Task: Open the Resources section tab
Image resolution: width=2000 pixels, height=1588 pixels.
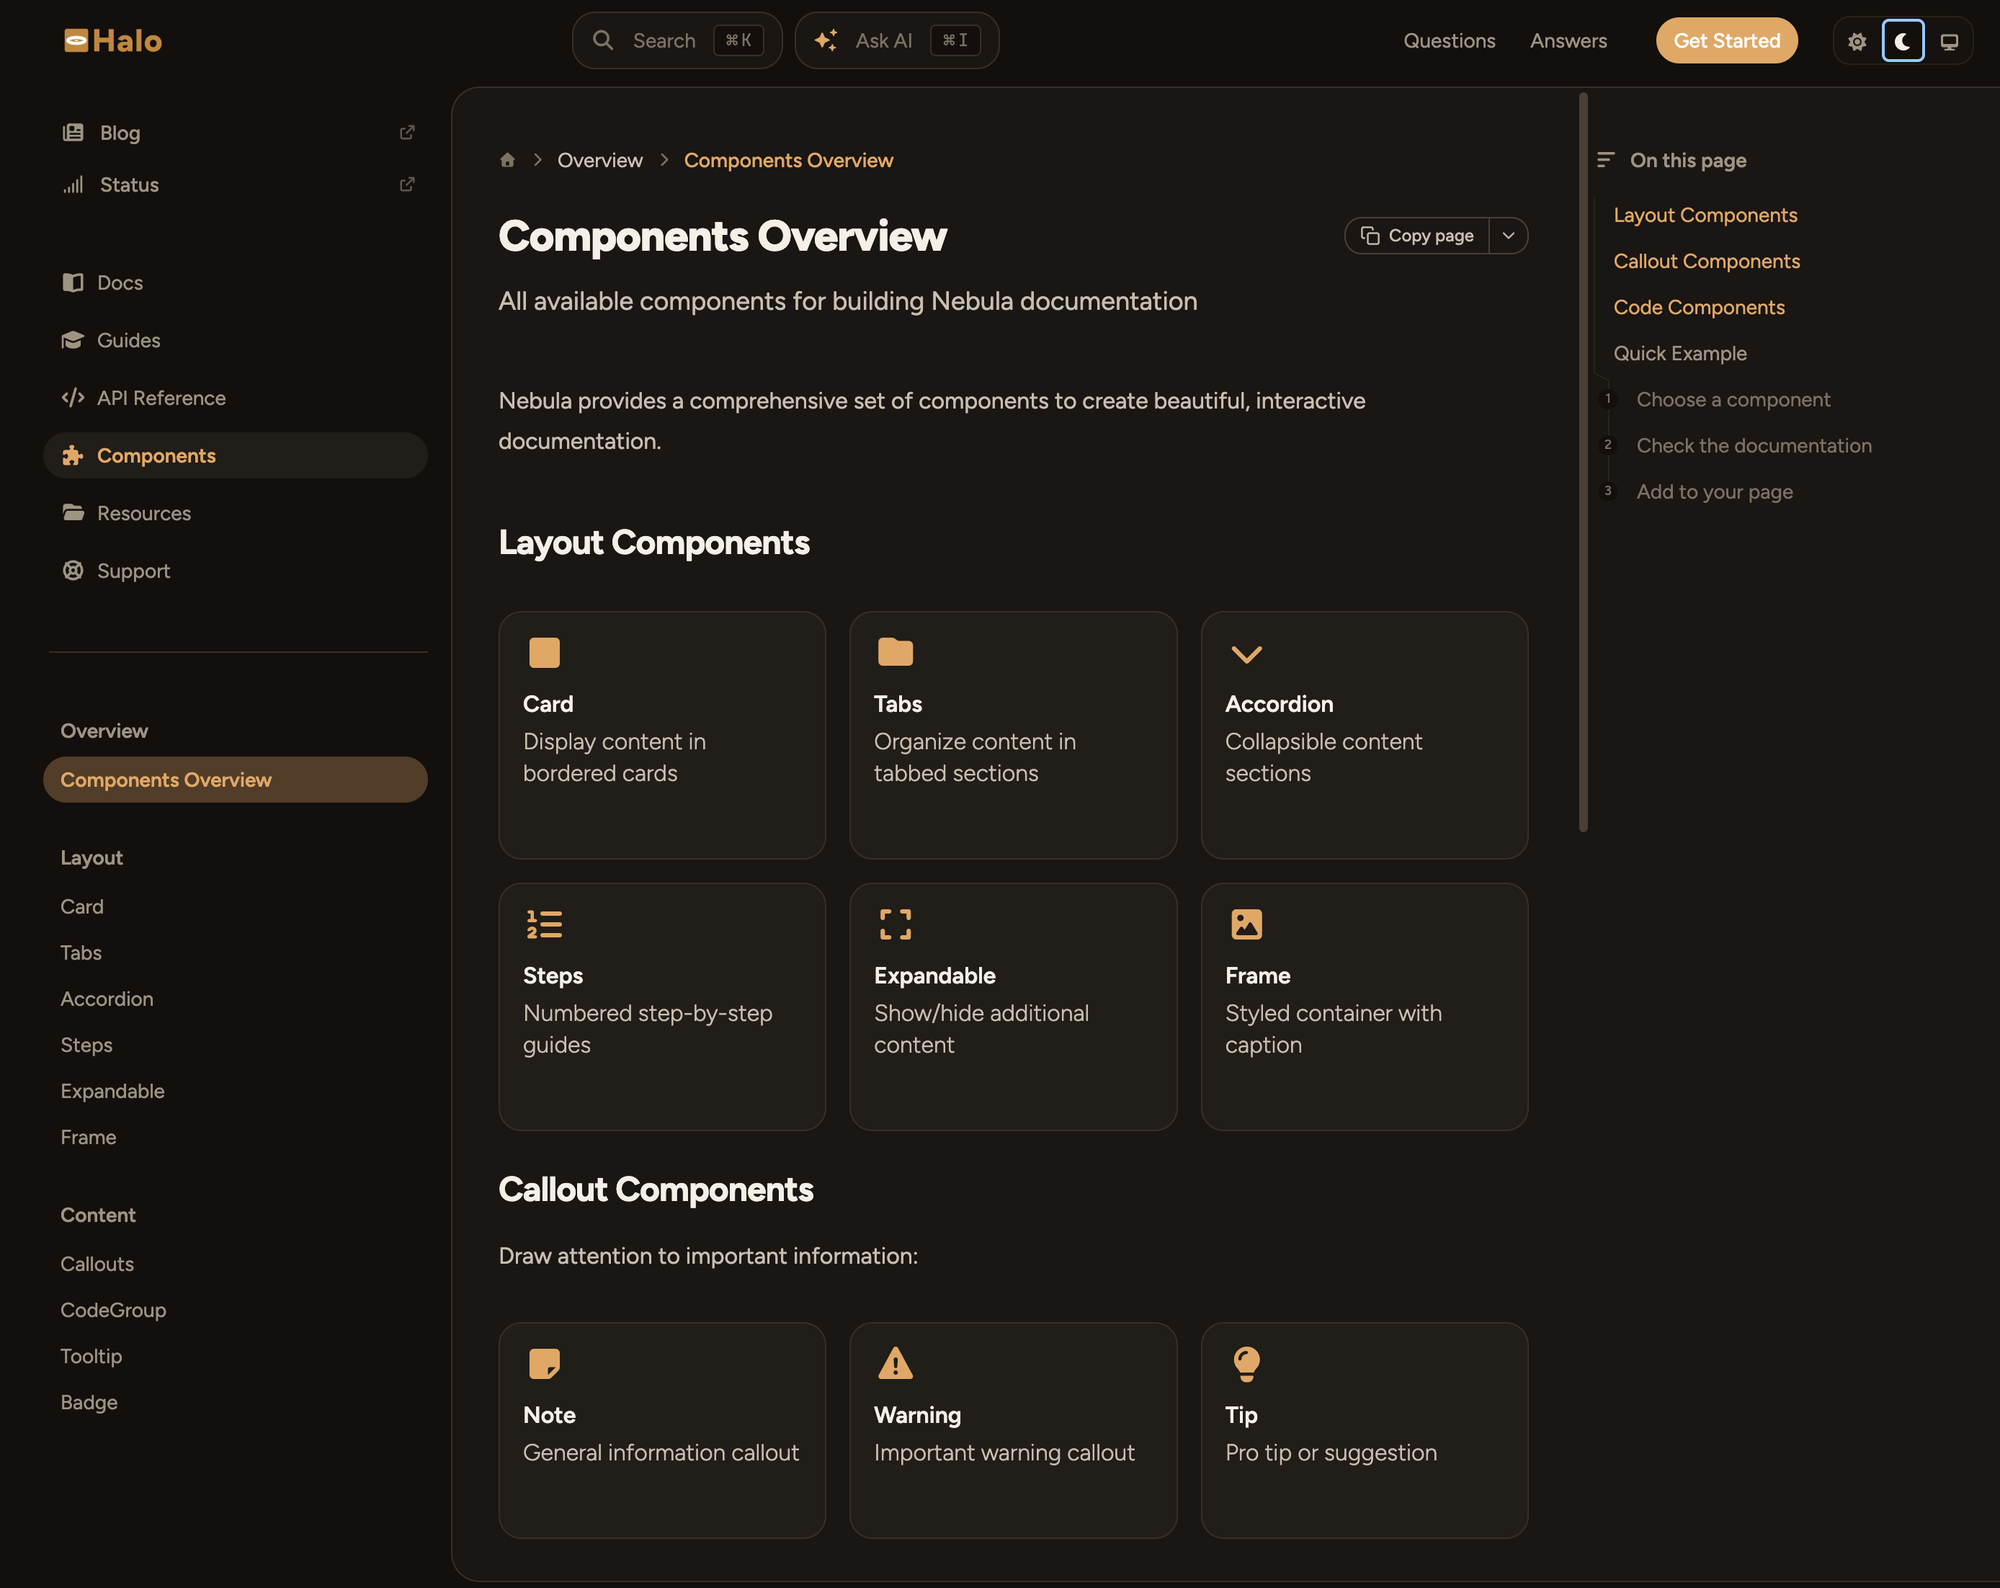Action: pos(236,513)
